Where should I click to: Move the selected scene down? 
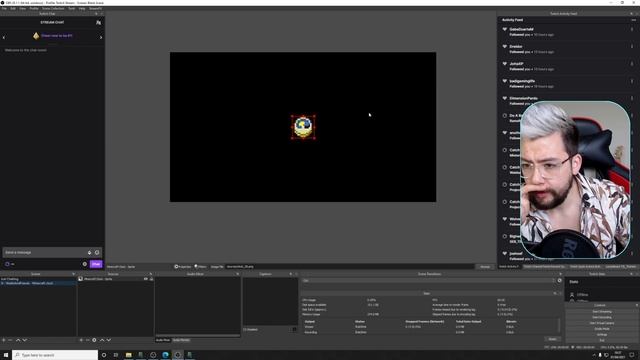click(24, 340)
